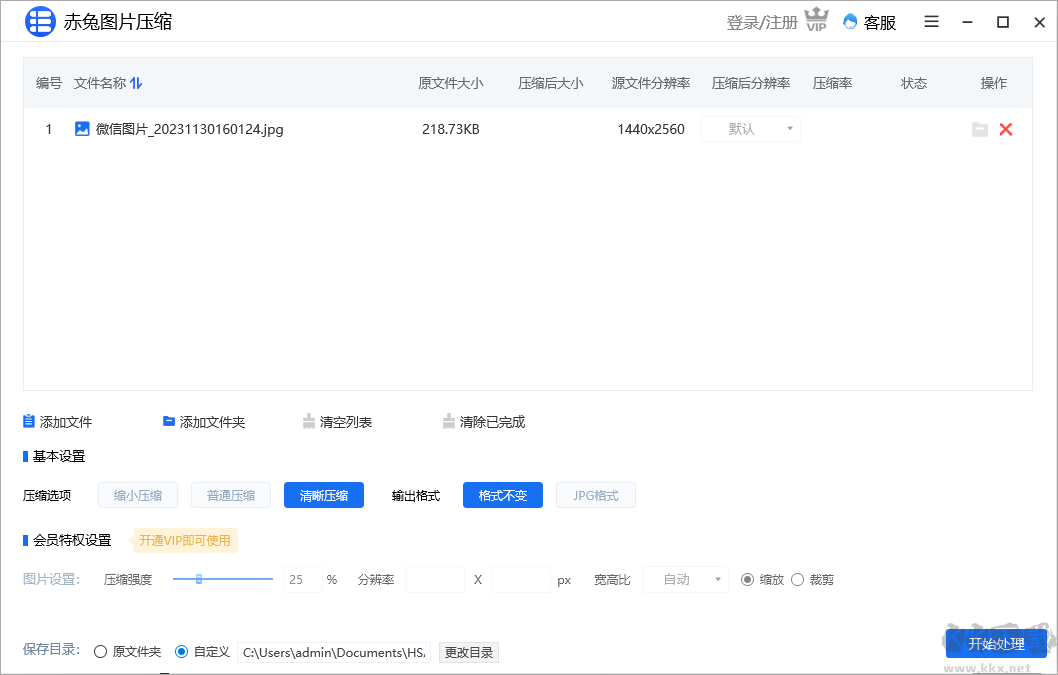
Task: Open the file's folder via folder icon
Action: coord(980,128)
